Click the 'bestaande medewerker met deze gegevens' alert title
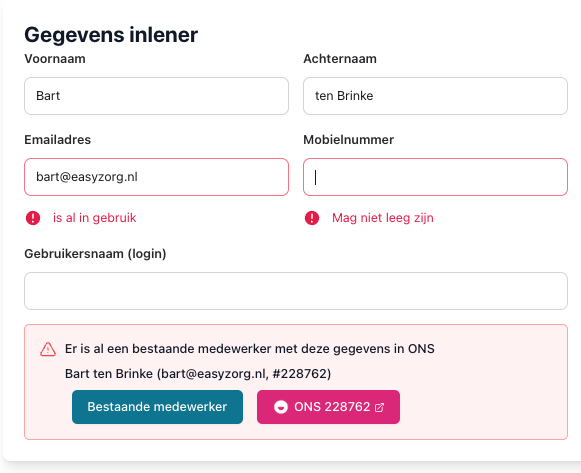 [258, 349]
